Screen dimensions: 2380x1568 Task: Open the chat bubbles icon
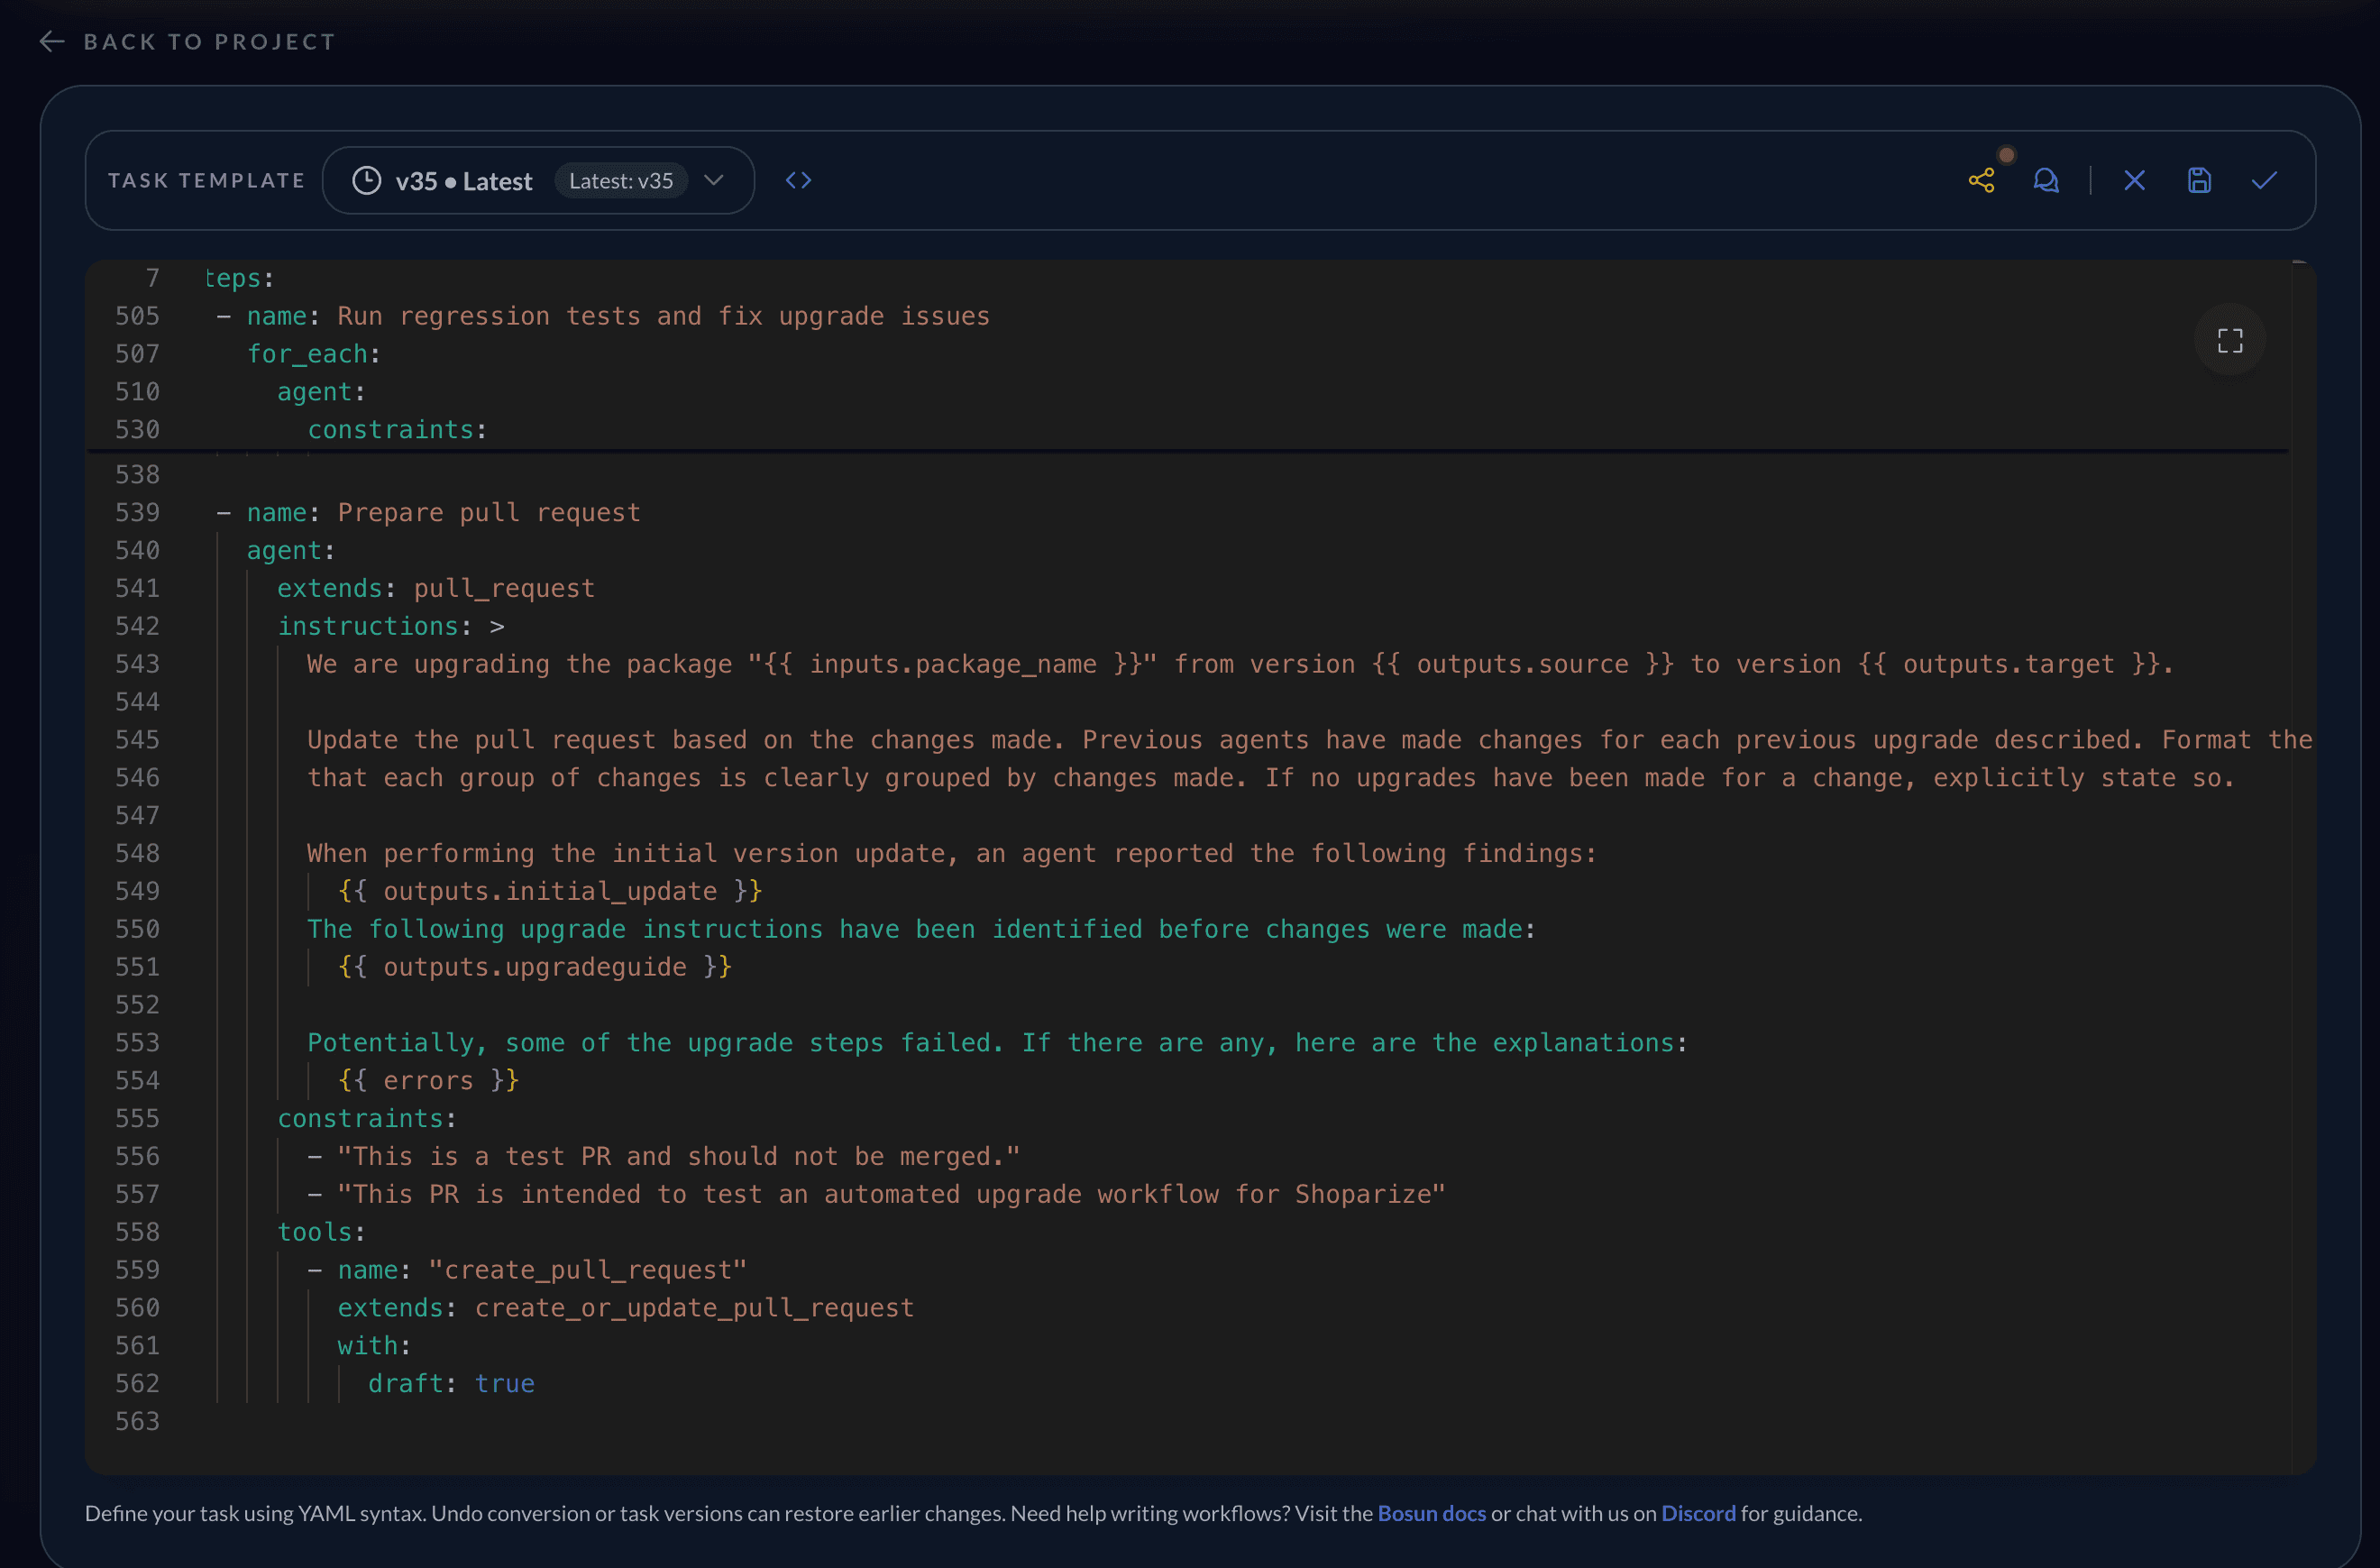pos(2046,181)
